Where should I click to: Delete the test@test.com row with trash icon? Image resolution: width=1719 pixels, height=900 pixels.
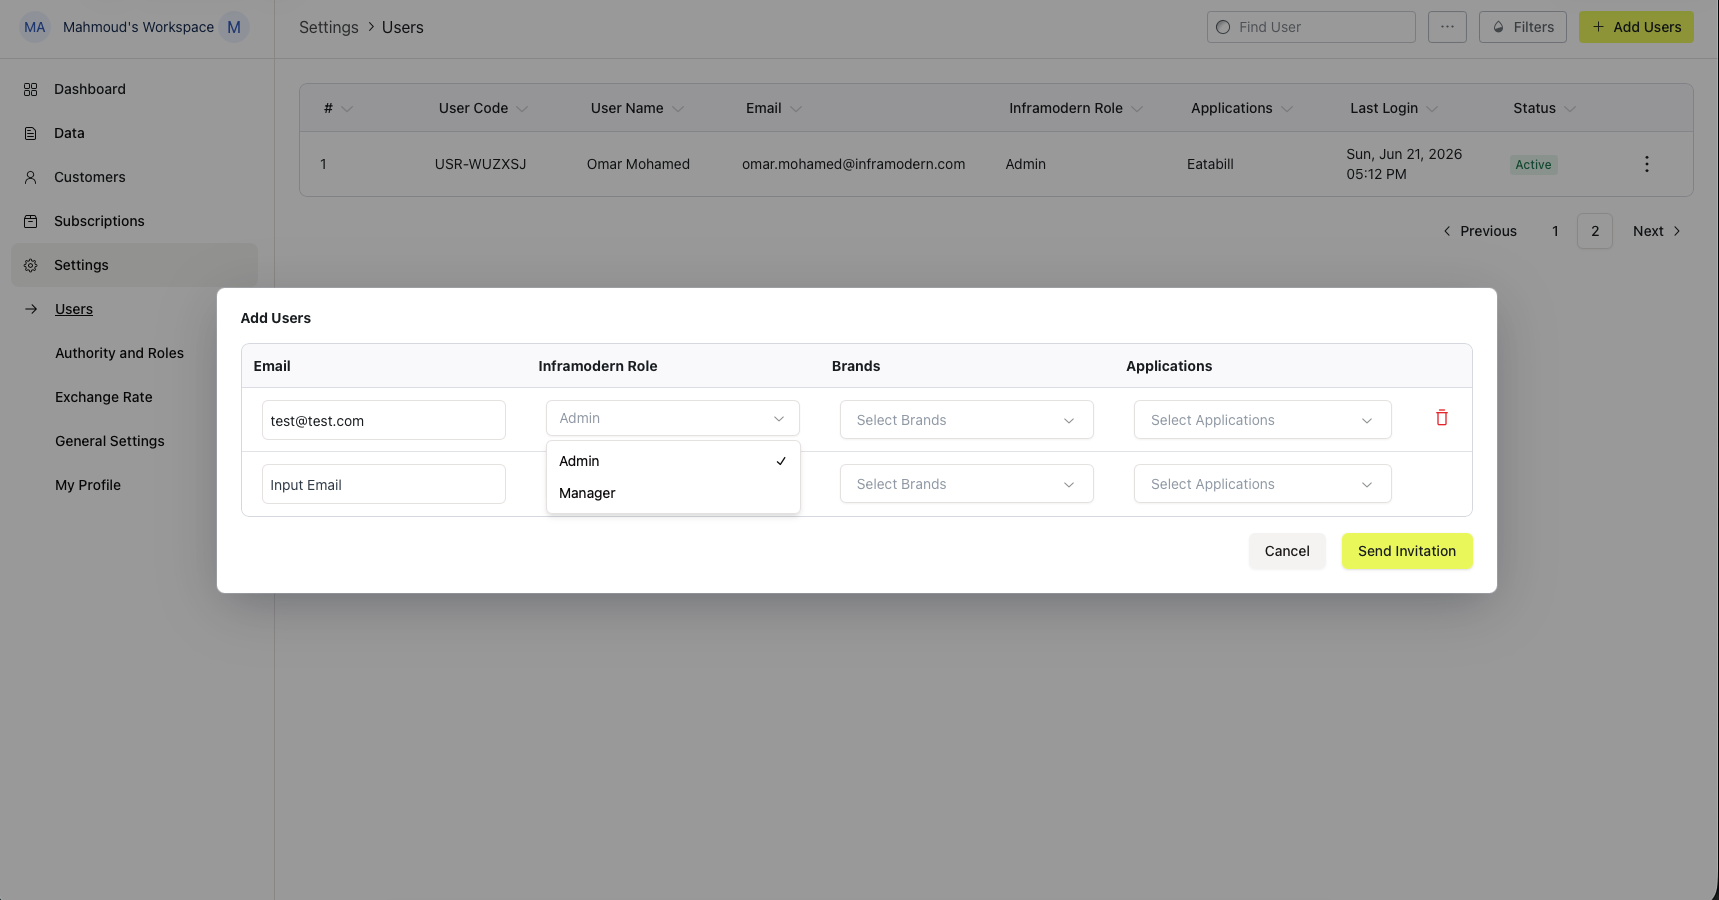tap(1442, 418)
